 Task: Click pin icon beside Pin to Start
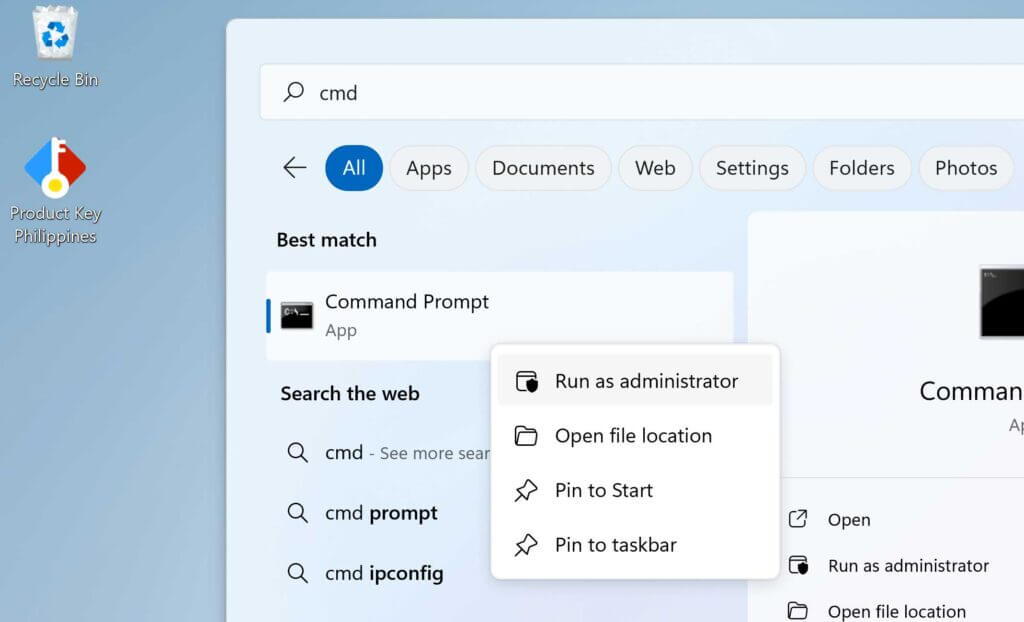526,490
